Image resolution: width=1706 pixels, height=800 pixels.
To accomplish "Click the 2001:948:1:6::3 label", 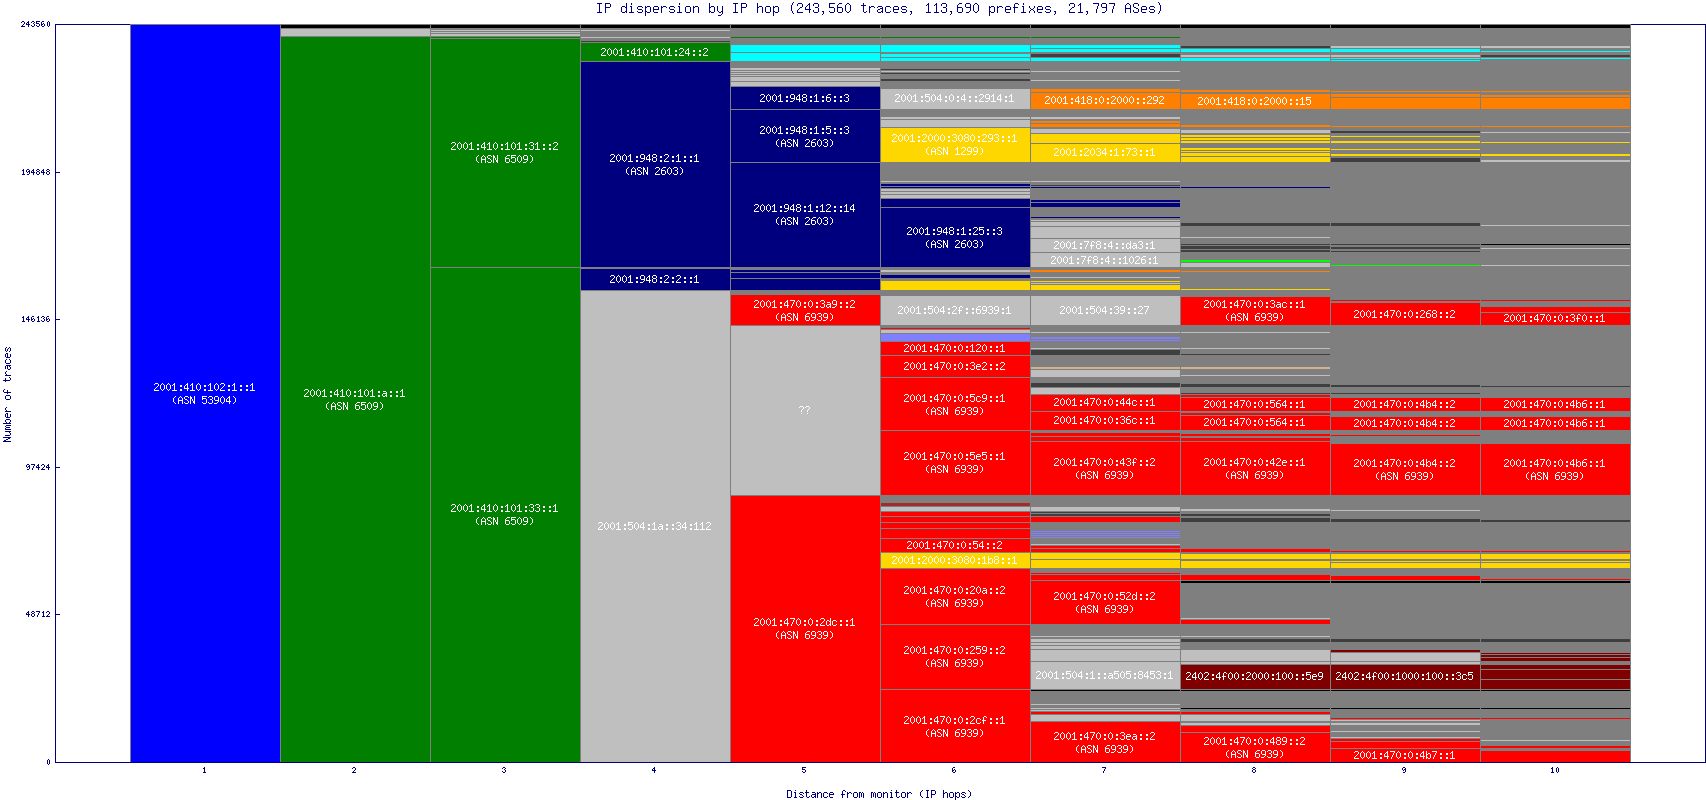I will [805, 98].
